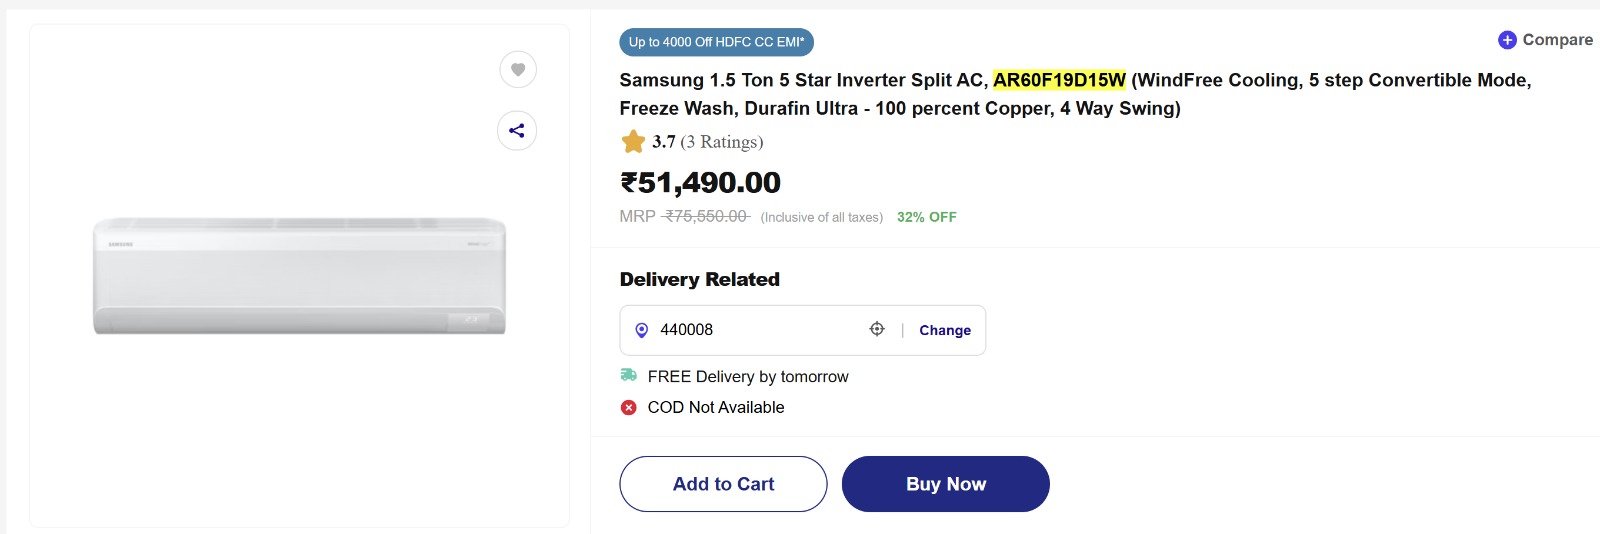Click the red cross COD icon

[x=629, y=407]
